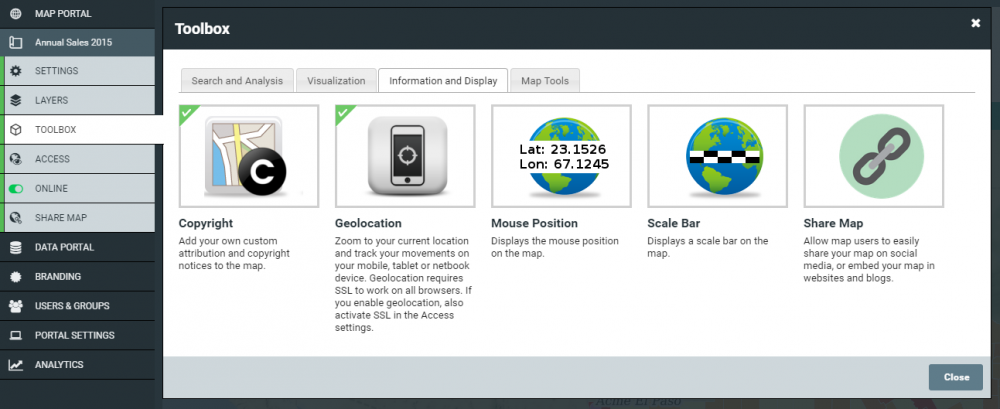Open the Analytics chart icon item

pyautogui.click(x=16, y=365)
